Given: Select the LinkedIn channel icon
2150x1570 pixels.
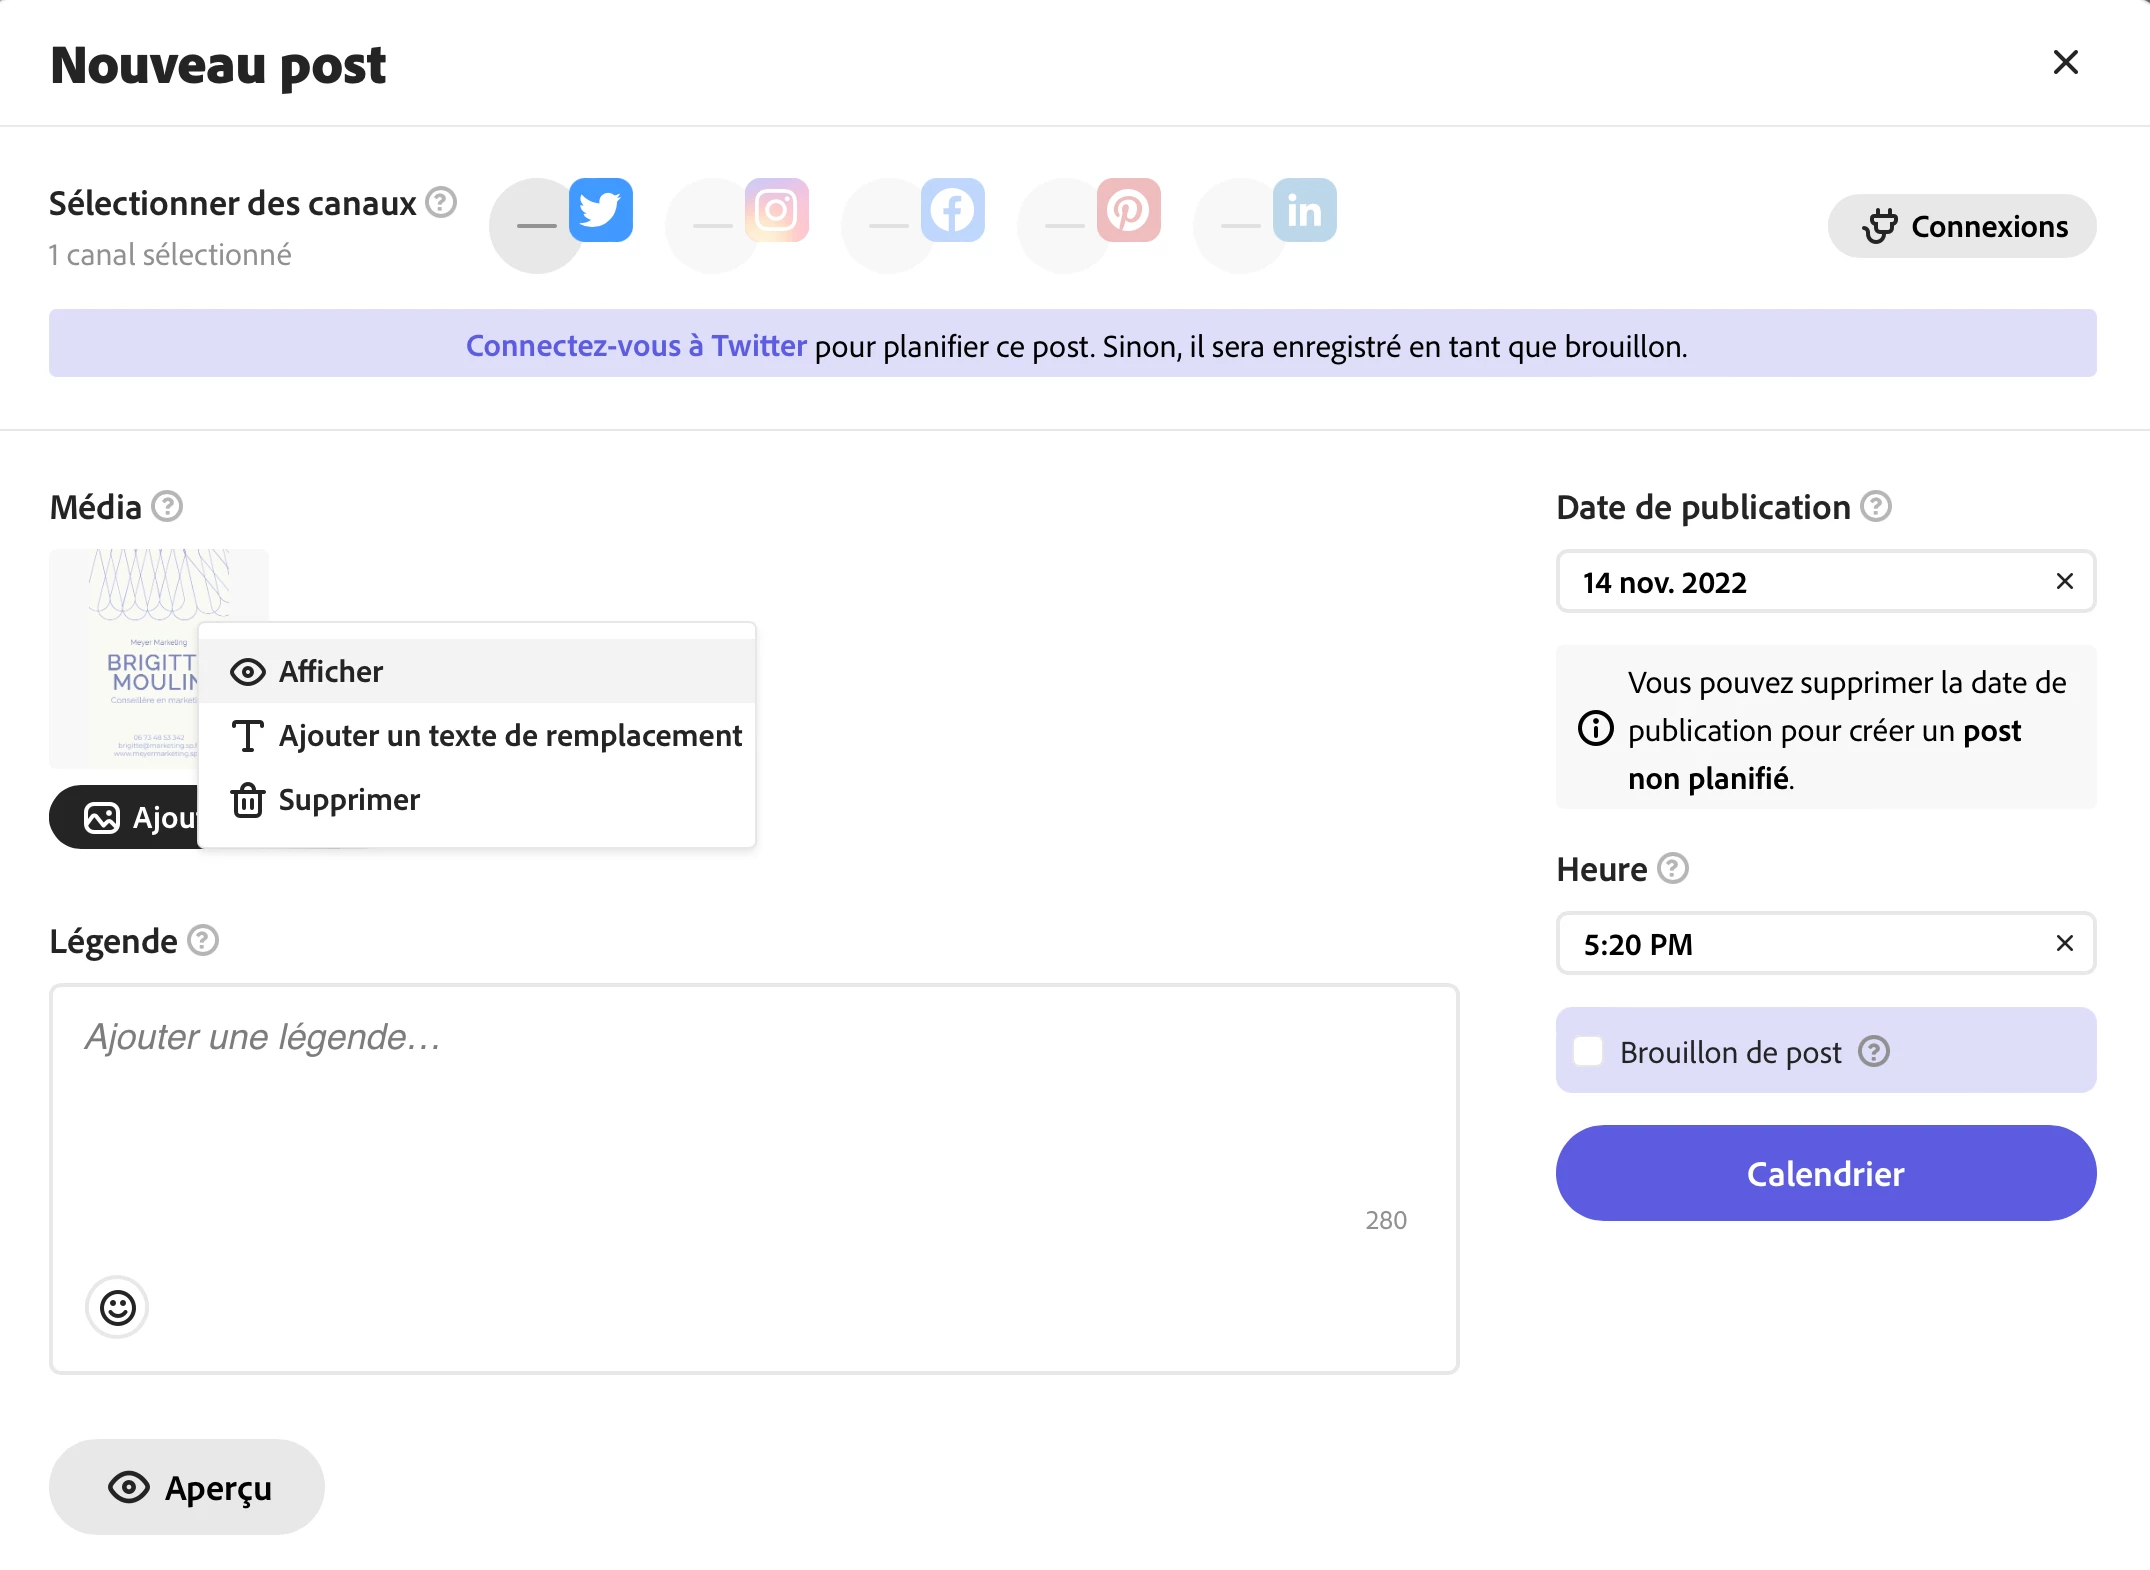Looking at the screenshot, I should (1304, 211).
